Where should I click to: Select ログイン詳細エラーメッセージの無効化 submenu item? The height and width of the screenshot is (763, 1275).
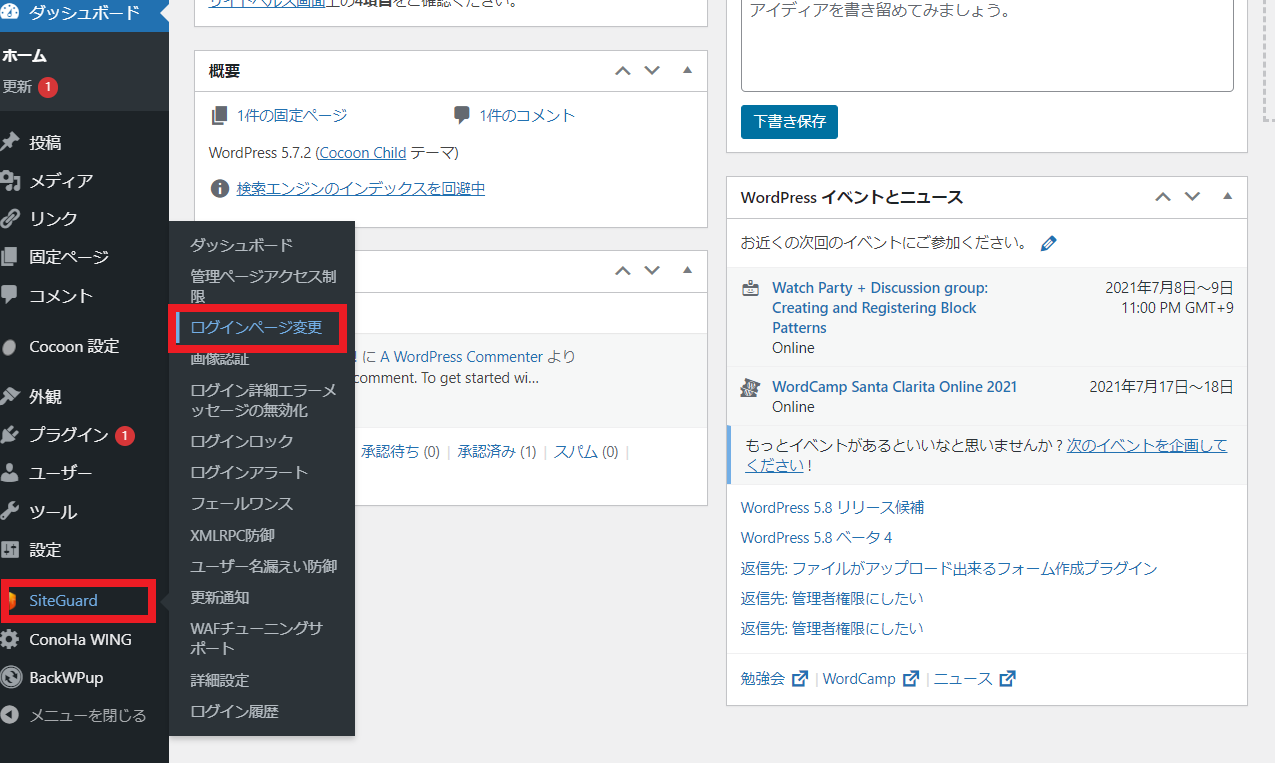tap(263, 400)
